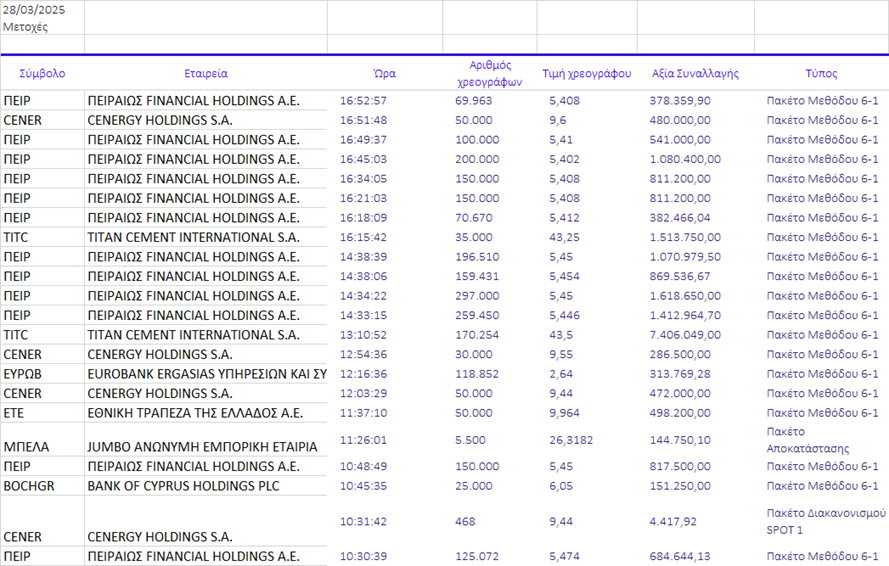Select BANK OF CYPRUS HOLDINGS PLC cell

click(x=184, y=486)
